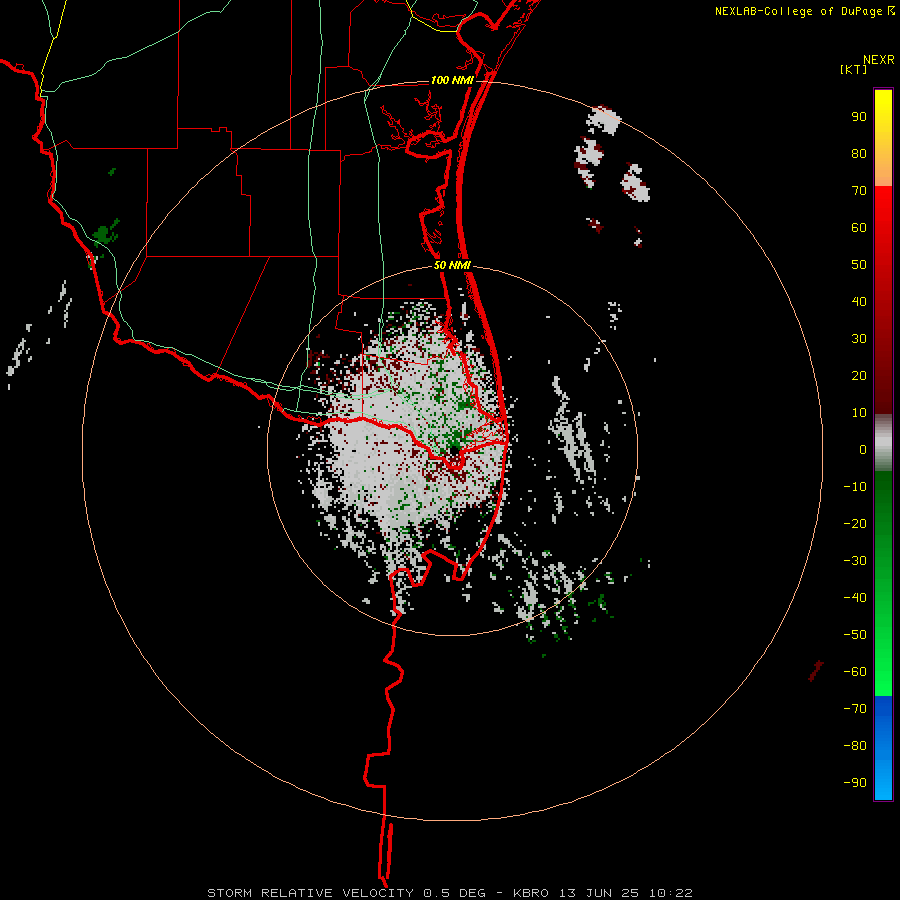Click the blue segment of the color bar
Screen dimensions: 900x900
pyautogui.click(x=883, y=747)
